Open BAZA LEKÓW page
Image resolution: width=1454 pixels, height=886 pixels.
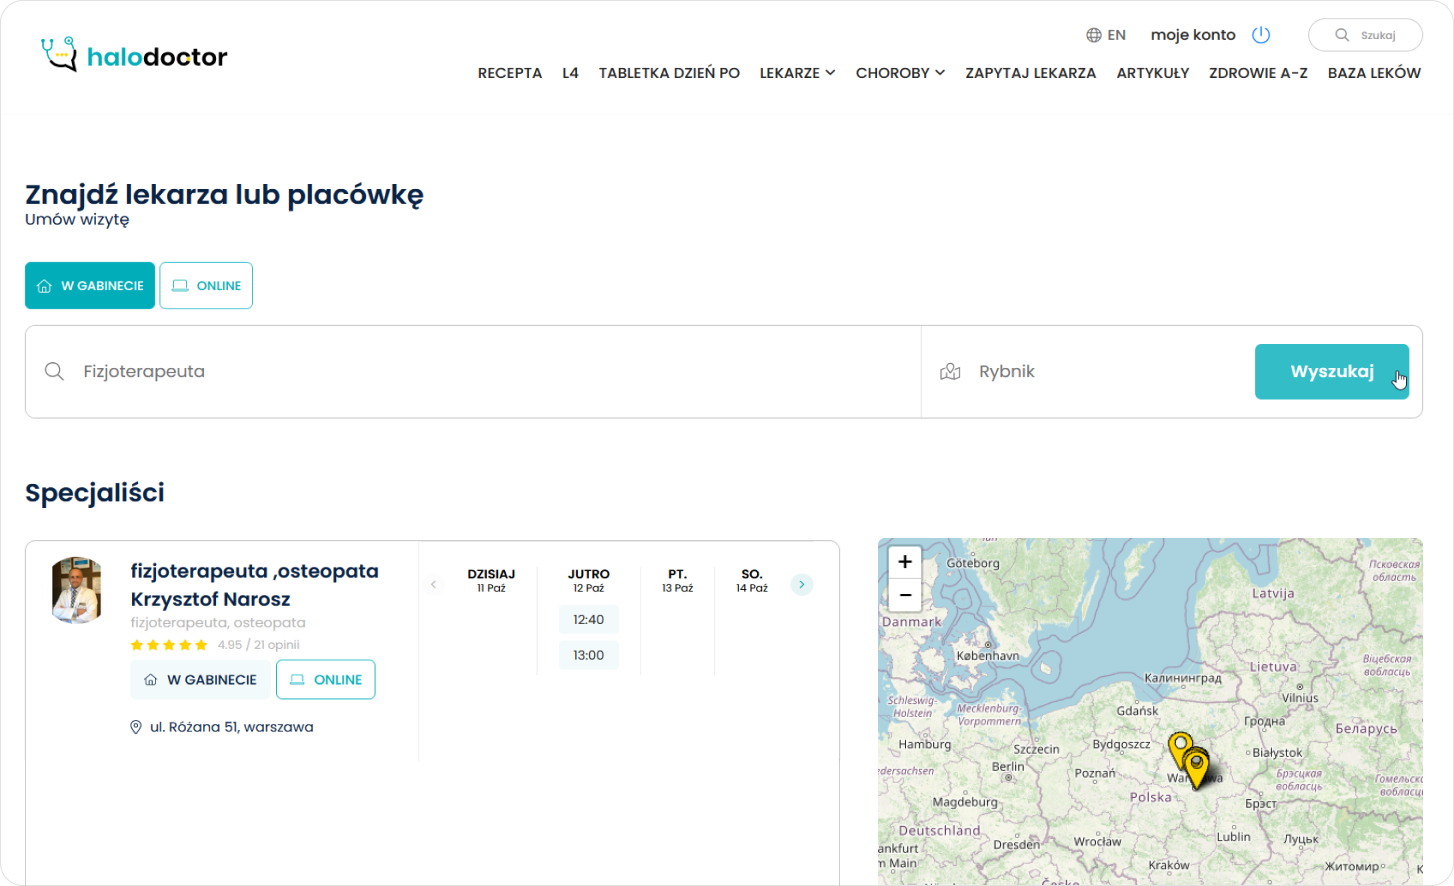pyautogui.click(x=1374, y=73)
